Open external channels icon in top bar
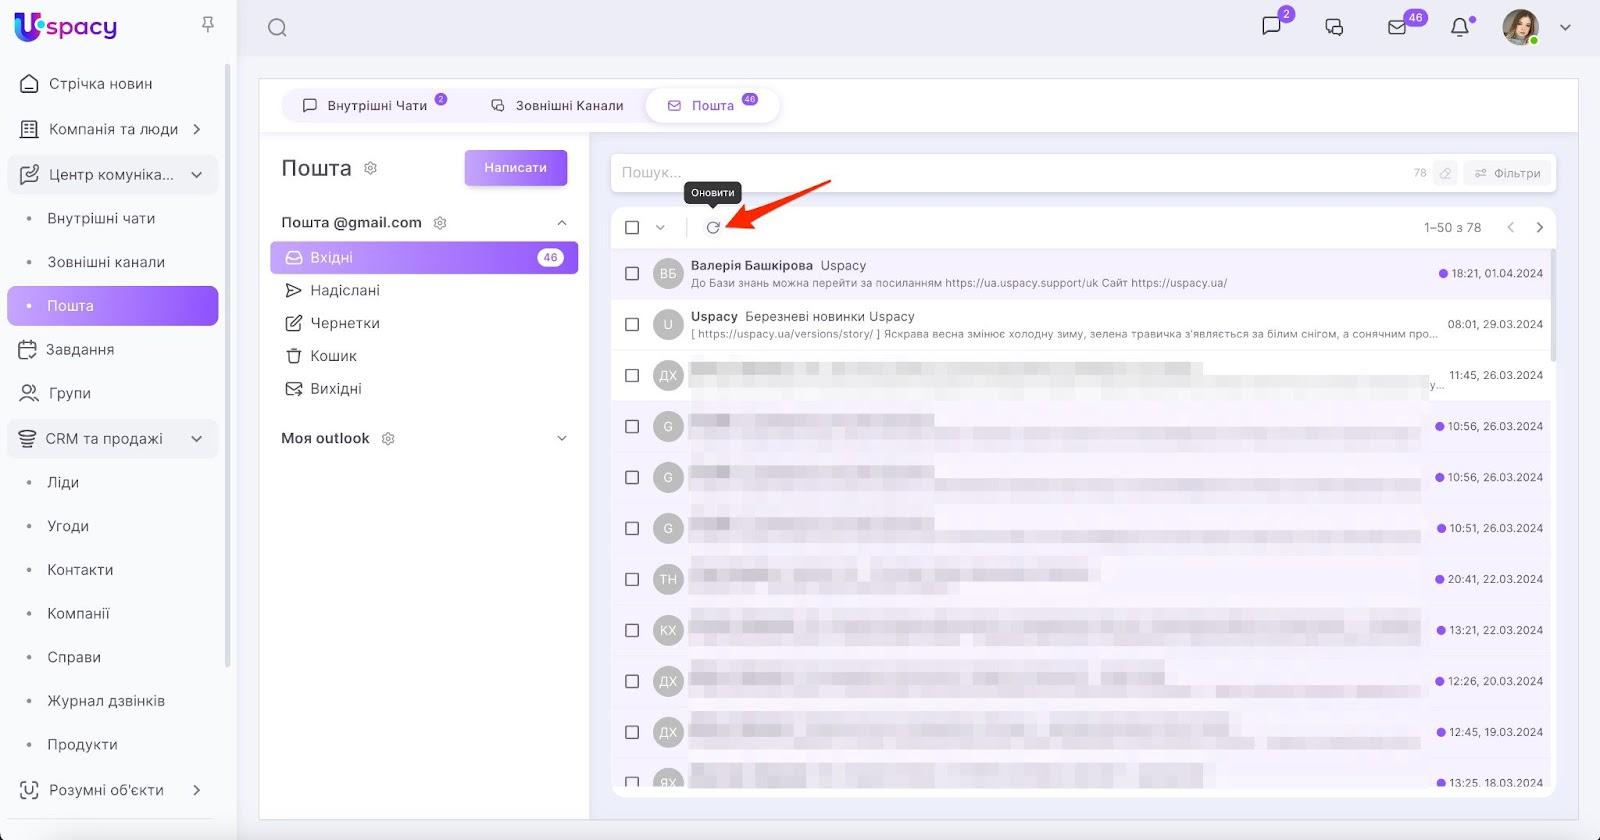This screenshot has width=1600, height=840. [1334, 28]
